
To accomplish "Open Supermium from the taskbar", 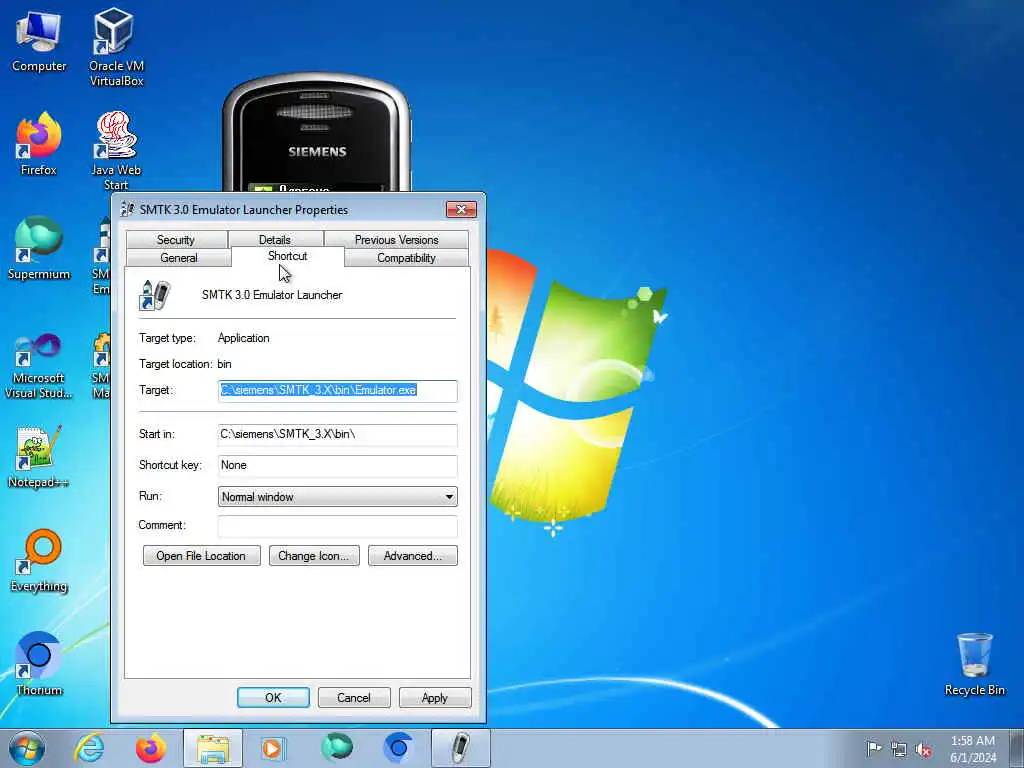I will pyautogui.click(x=336, y=748).
